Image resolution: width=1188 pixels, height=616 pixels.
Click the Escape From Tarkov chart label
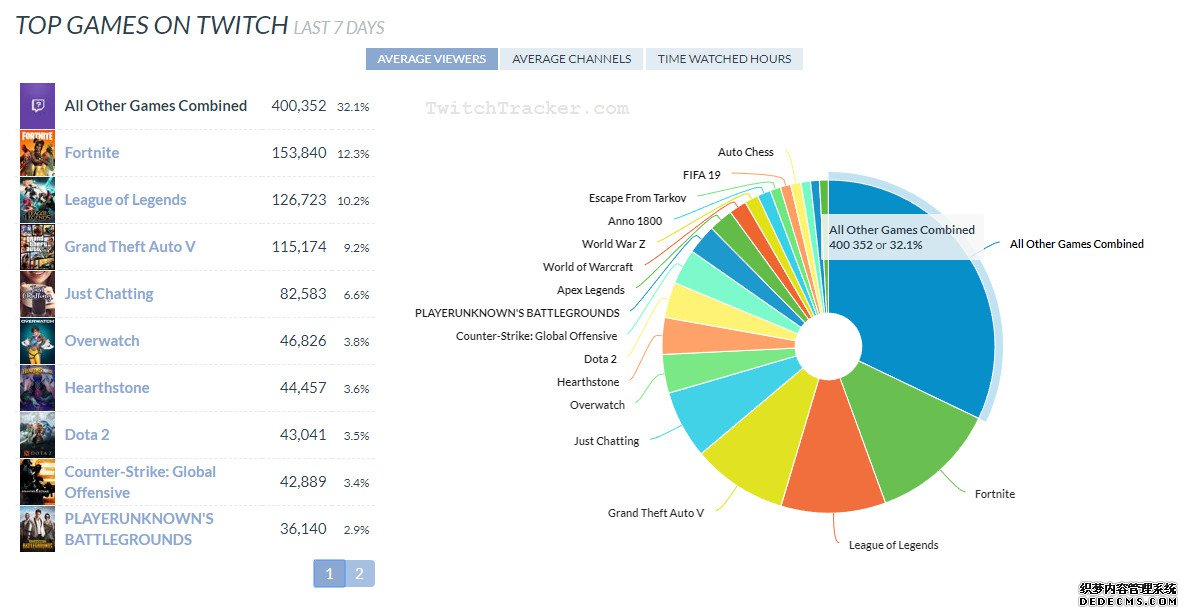(x=637, y=199)
